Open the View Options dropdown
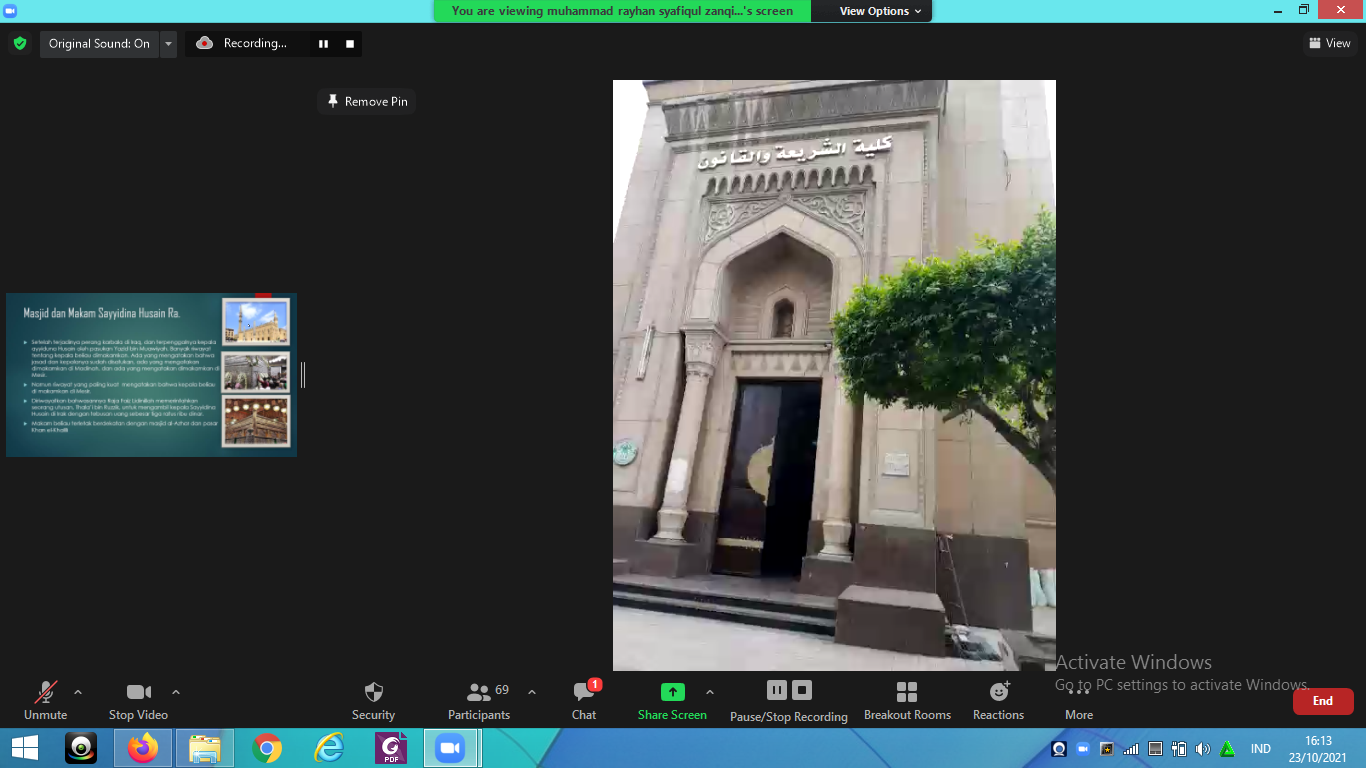This screenshot has height=768, width=1366. tap(873, 11)
